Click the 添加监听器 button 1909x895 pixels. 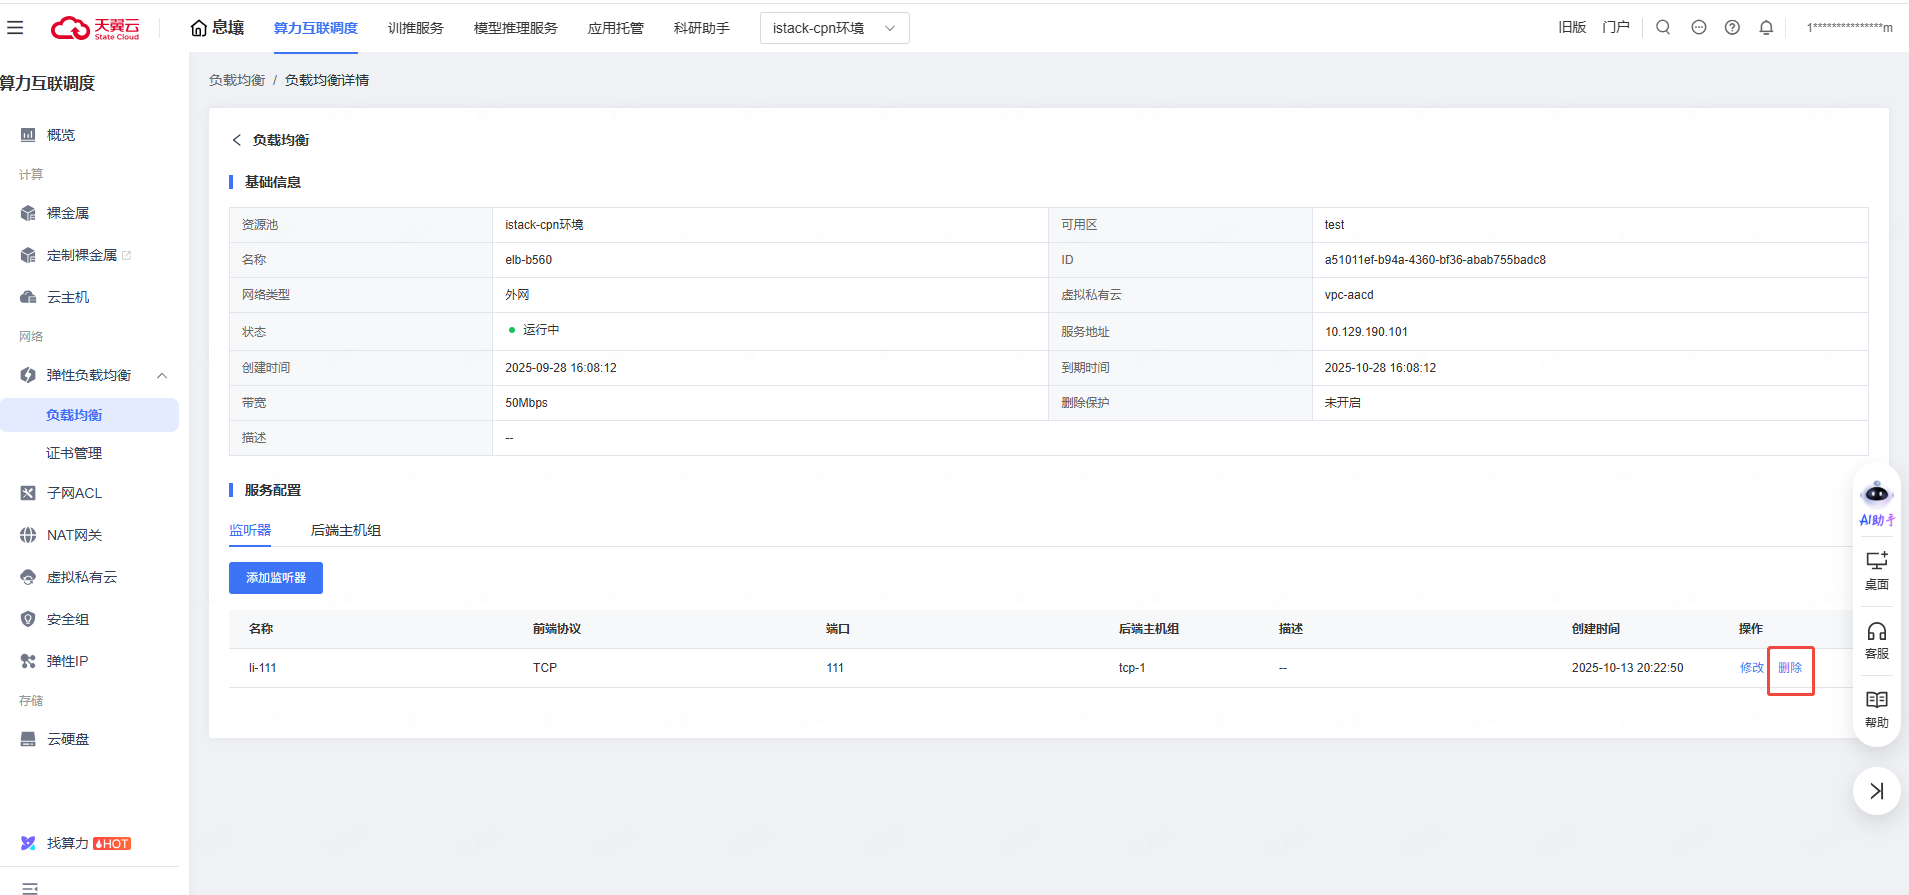point(276,578)
